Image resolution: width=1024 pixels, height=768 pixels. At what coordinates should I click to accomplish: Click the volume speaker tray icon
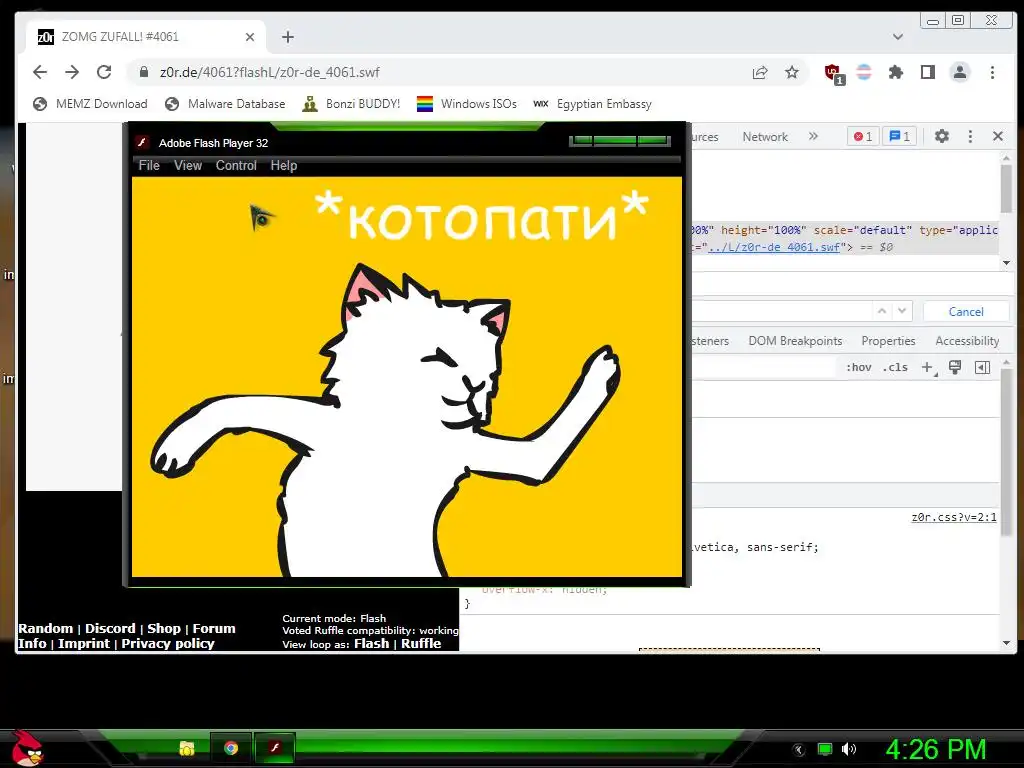tap(848, 749)
